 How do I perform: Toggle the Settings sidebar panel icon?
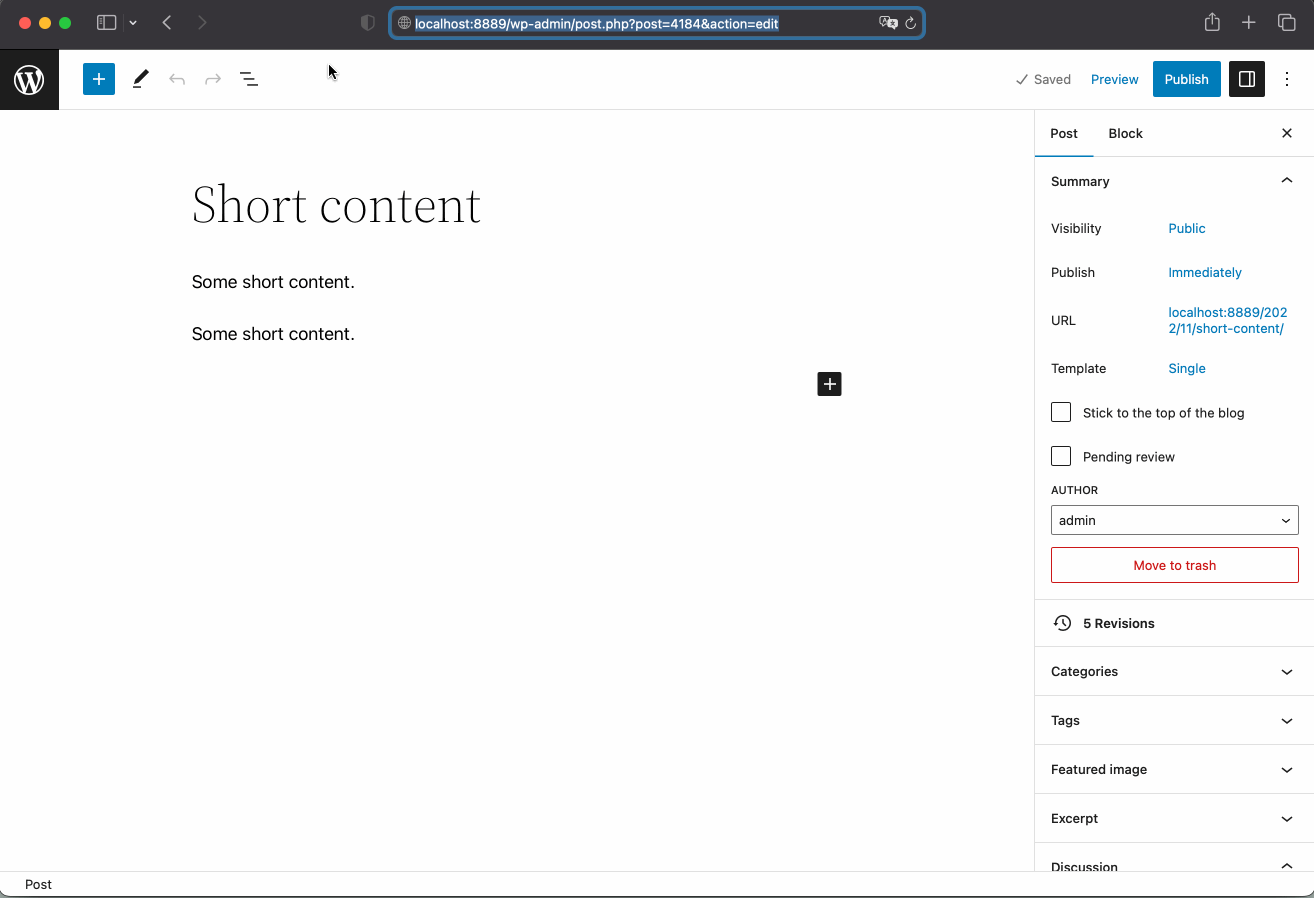pos(1246,79)
